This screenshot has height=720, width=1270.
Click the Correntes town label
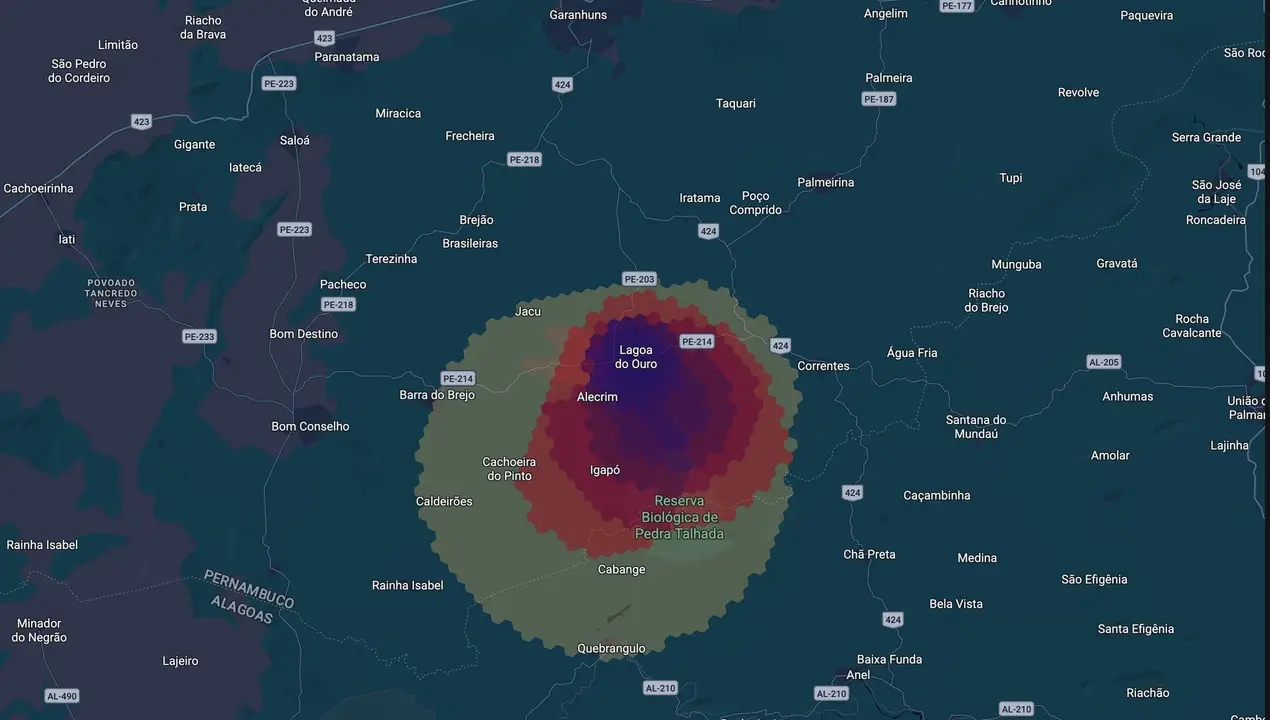(823, 366)
